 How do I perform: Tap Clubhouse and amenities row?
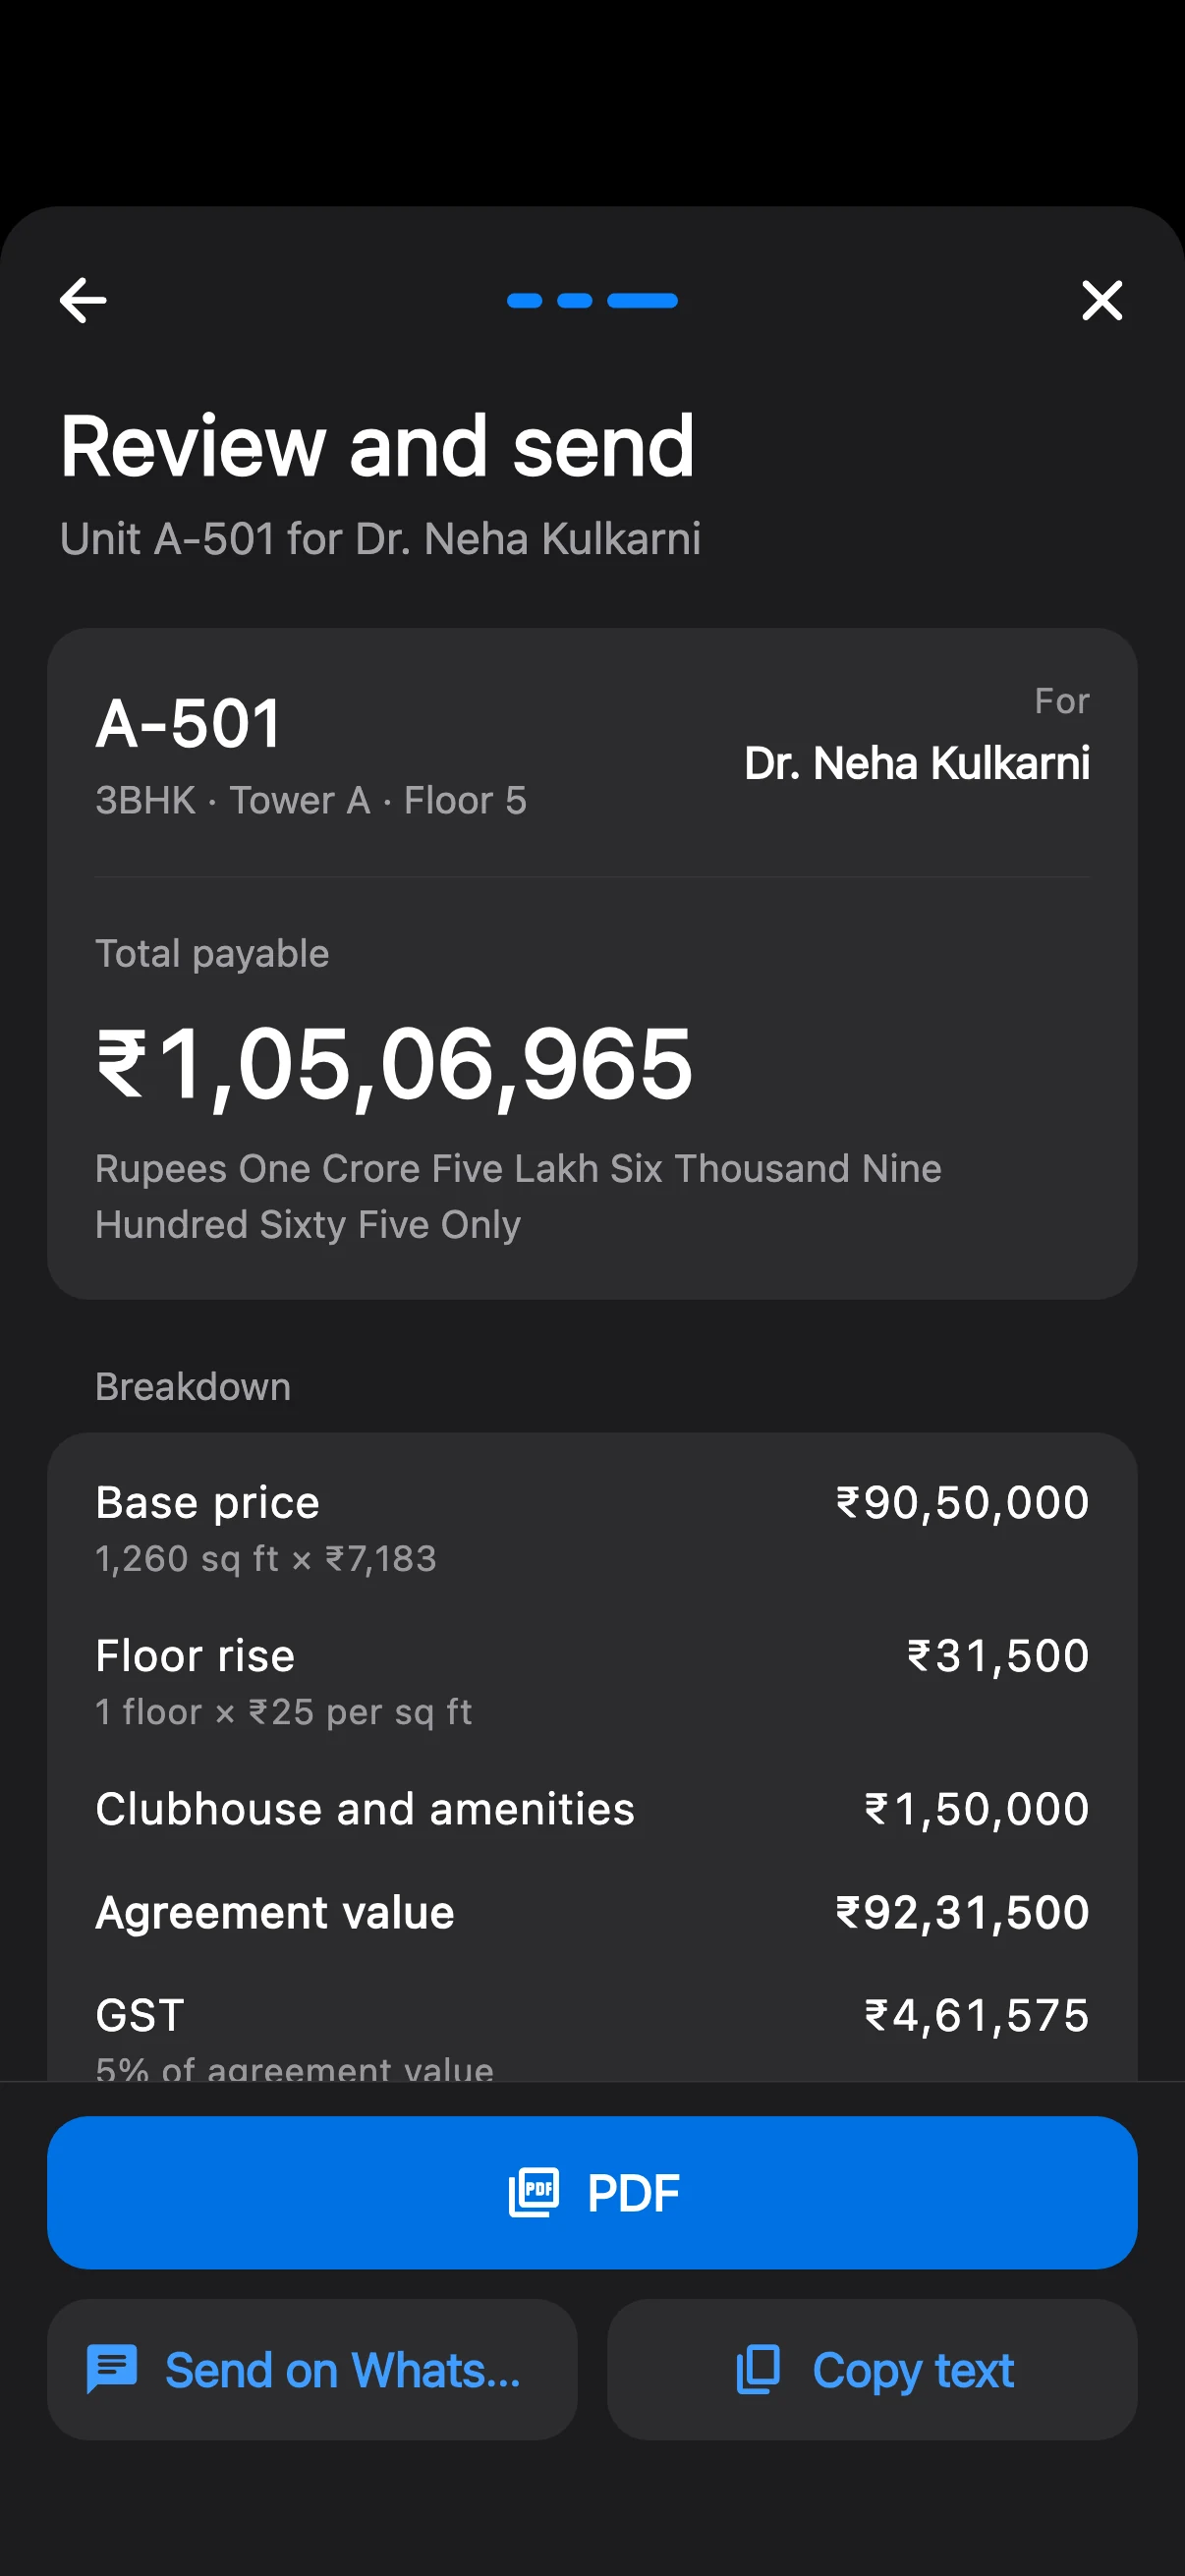point(592,1809)
